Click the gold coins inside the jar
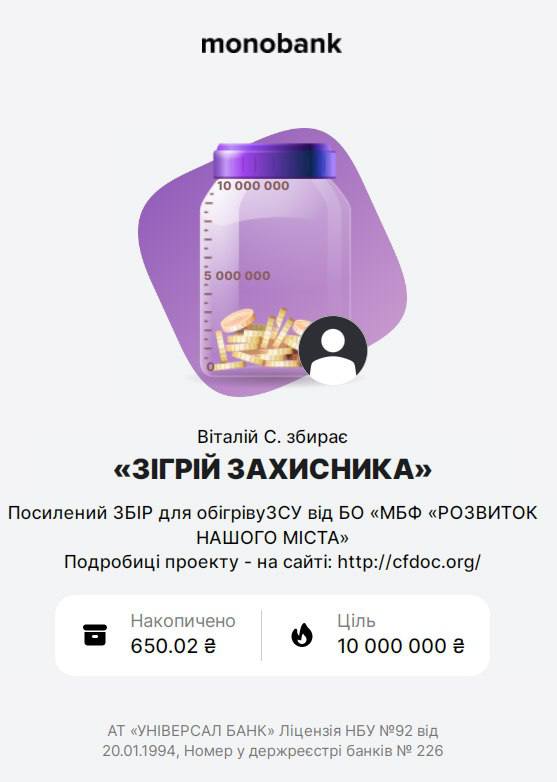Screen dimensions: 557x782 pos(259,338)
